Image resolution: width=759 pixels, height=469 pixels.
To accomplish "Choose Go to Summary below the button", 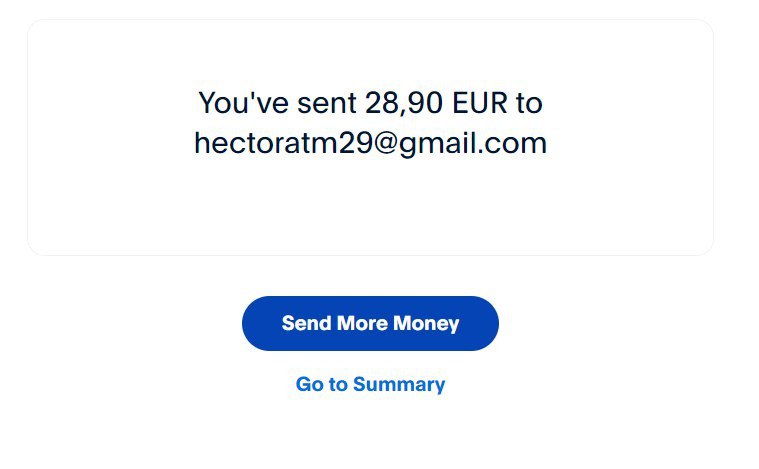I will [370, 384].
